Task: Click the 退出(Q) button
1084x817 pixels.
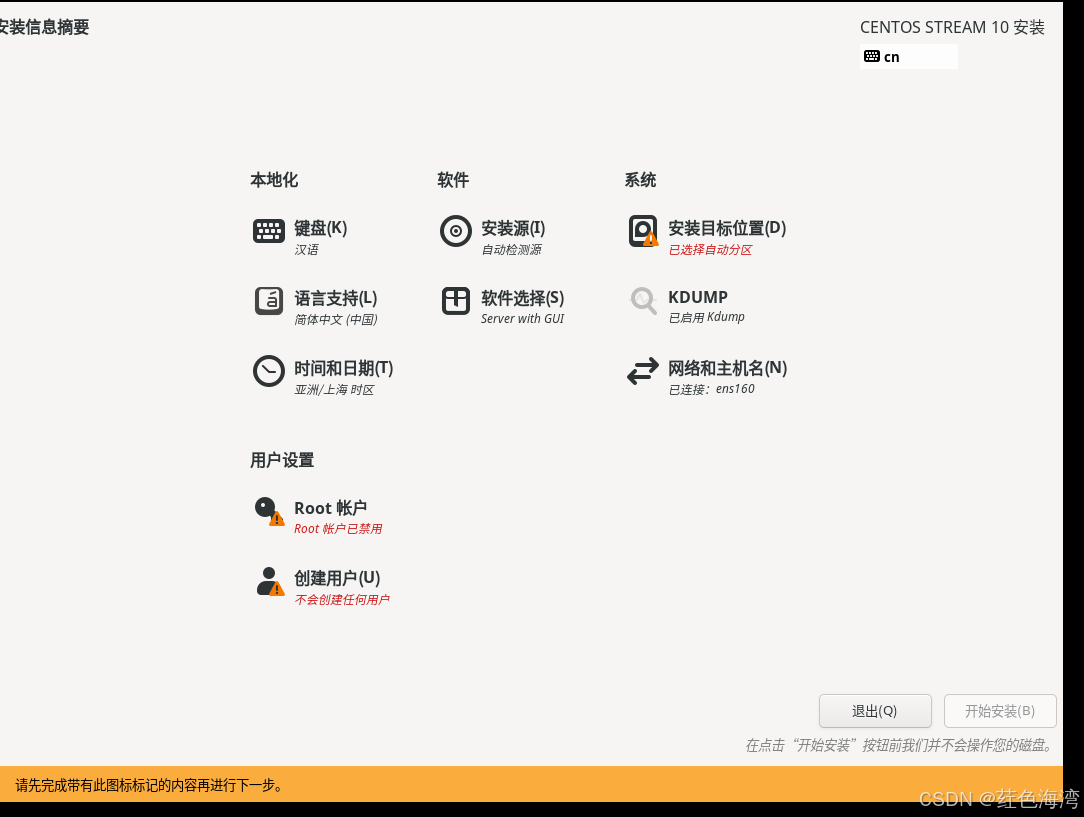Action: (875, 711)
